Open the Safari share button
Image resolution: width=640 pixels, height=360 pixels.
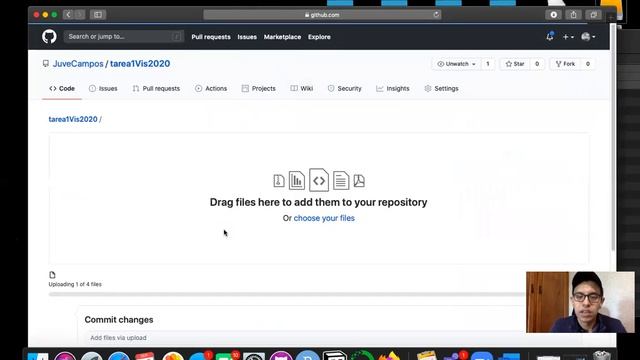(573, 15)
